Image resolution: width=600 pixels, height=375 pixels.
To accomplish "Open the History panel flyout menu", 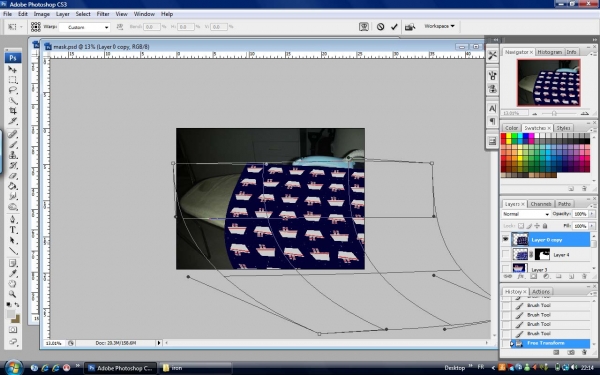I will point(592,293).
